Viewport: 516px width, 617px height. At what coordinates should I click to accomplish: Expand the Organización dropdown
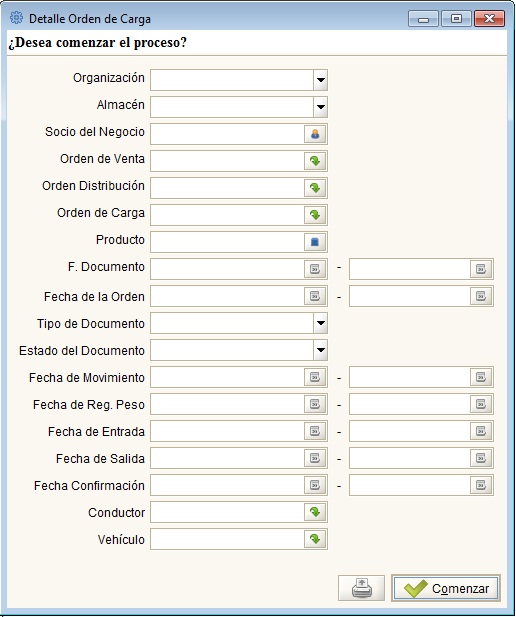pyautogui.click(x=321, y=80)
